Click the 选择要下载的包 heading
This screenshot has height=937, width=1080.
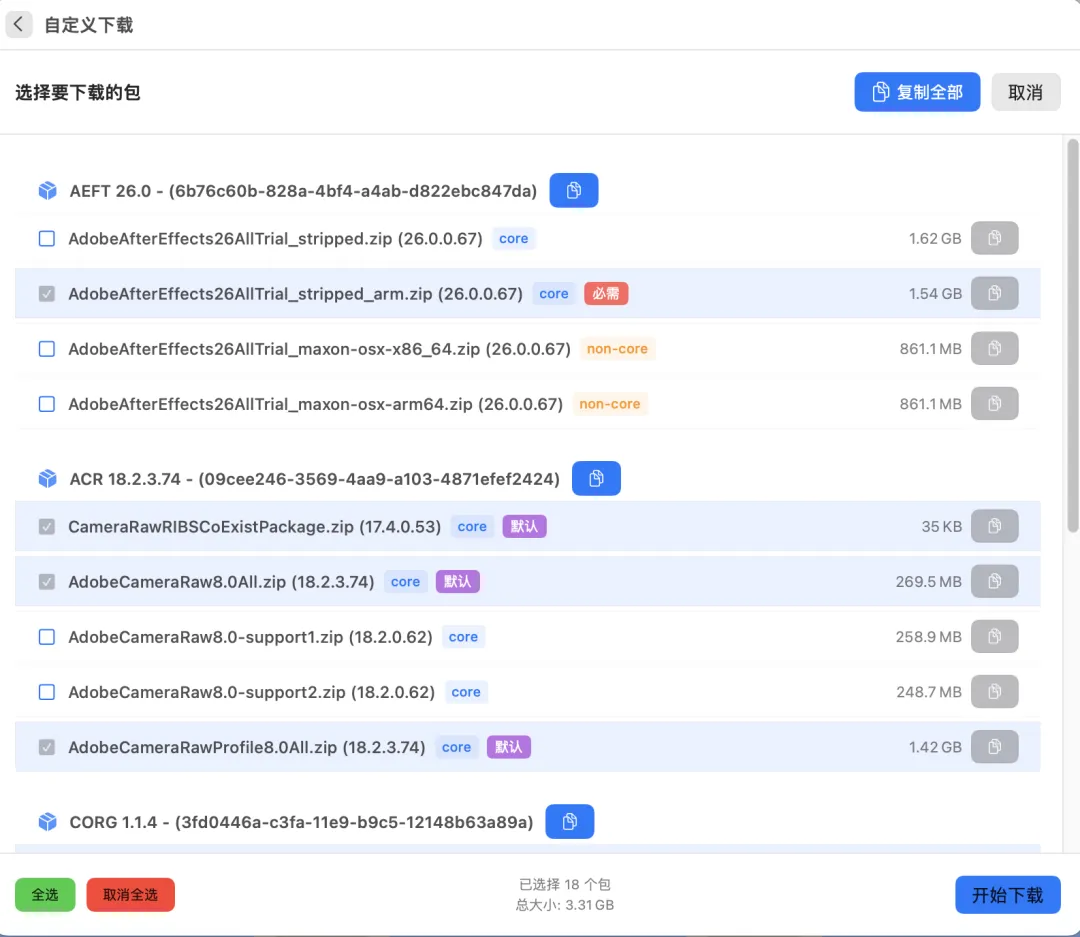(78, 92)
